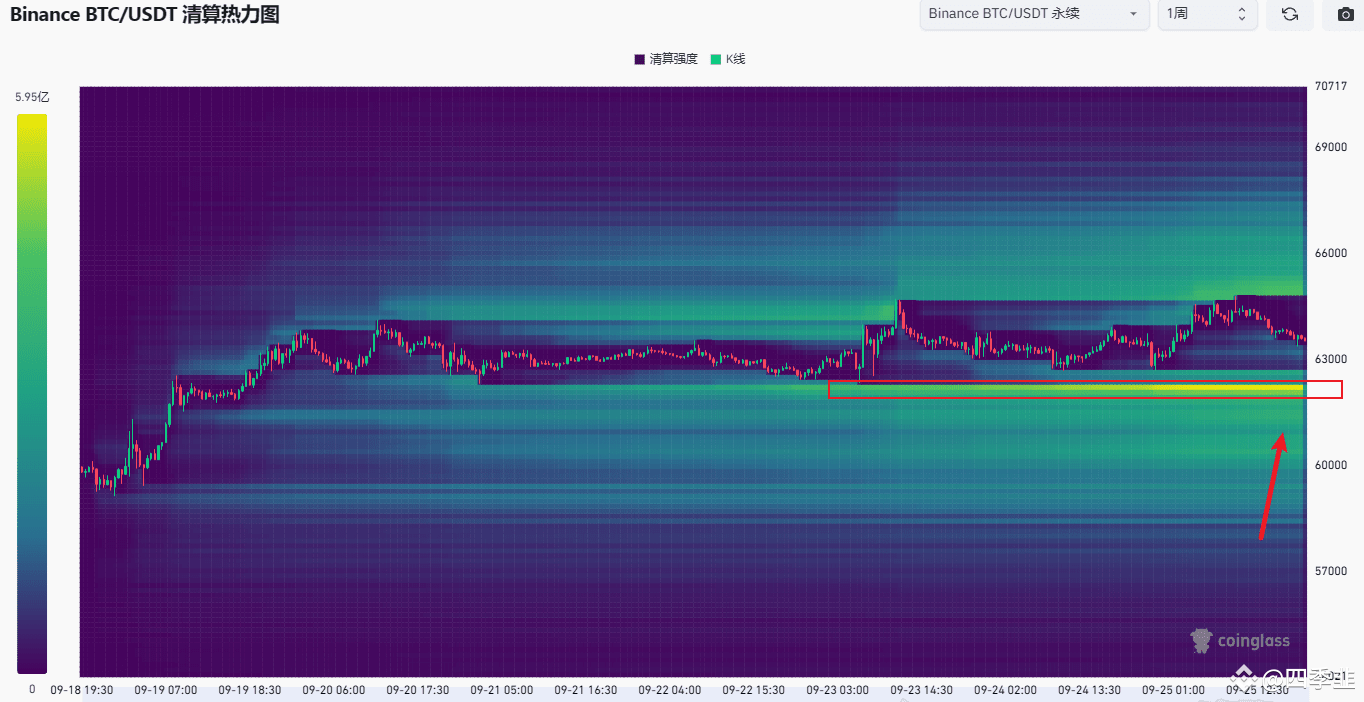The image size is (1364, 702).
Task: Open the 1周 timeframe selector
Action: click(1207, 15)
